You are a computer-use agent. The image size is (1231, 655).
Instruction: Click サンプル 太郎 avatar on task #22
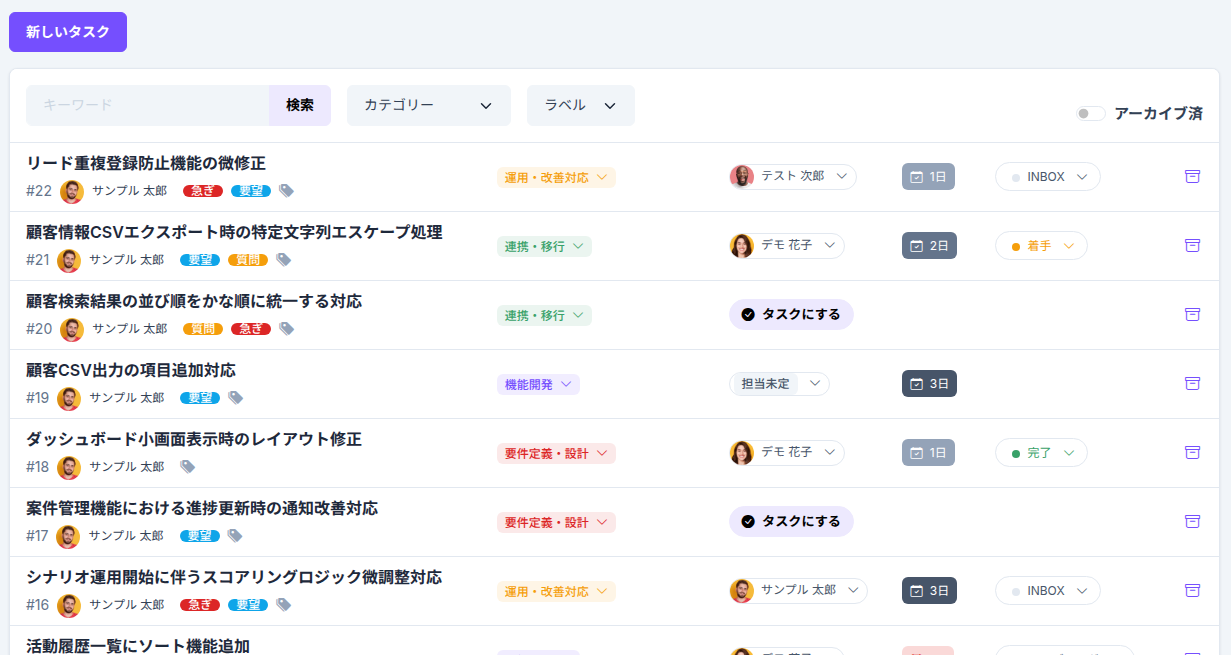tap(72, 190)
